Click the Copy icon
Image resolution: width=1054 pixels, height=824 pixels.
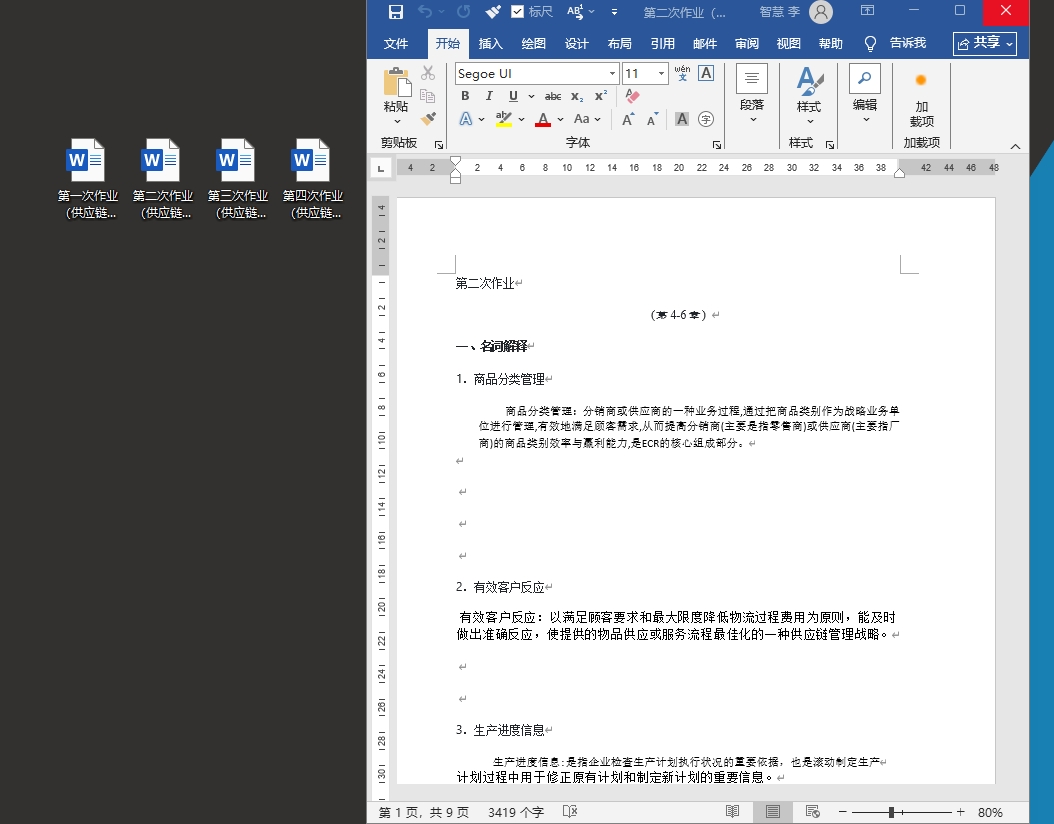pyautogui.click(x=428, y=96)
